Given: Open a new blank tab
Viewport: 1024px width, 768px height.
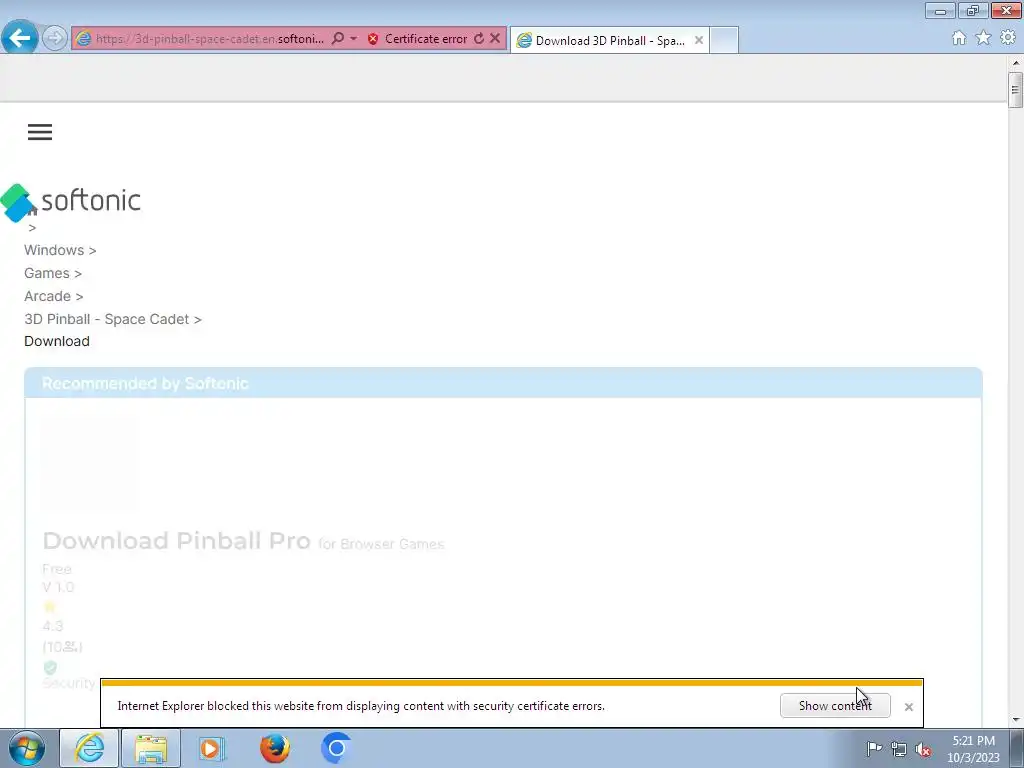Looking at the screenshot, I should tap(724, 40).
